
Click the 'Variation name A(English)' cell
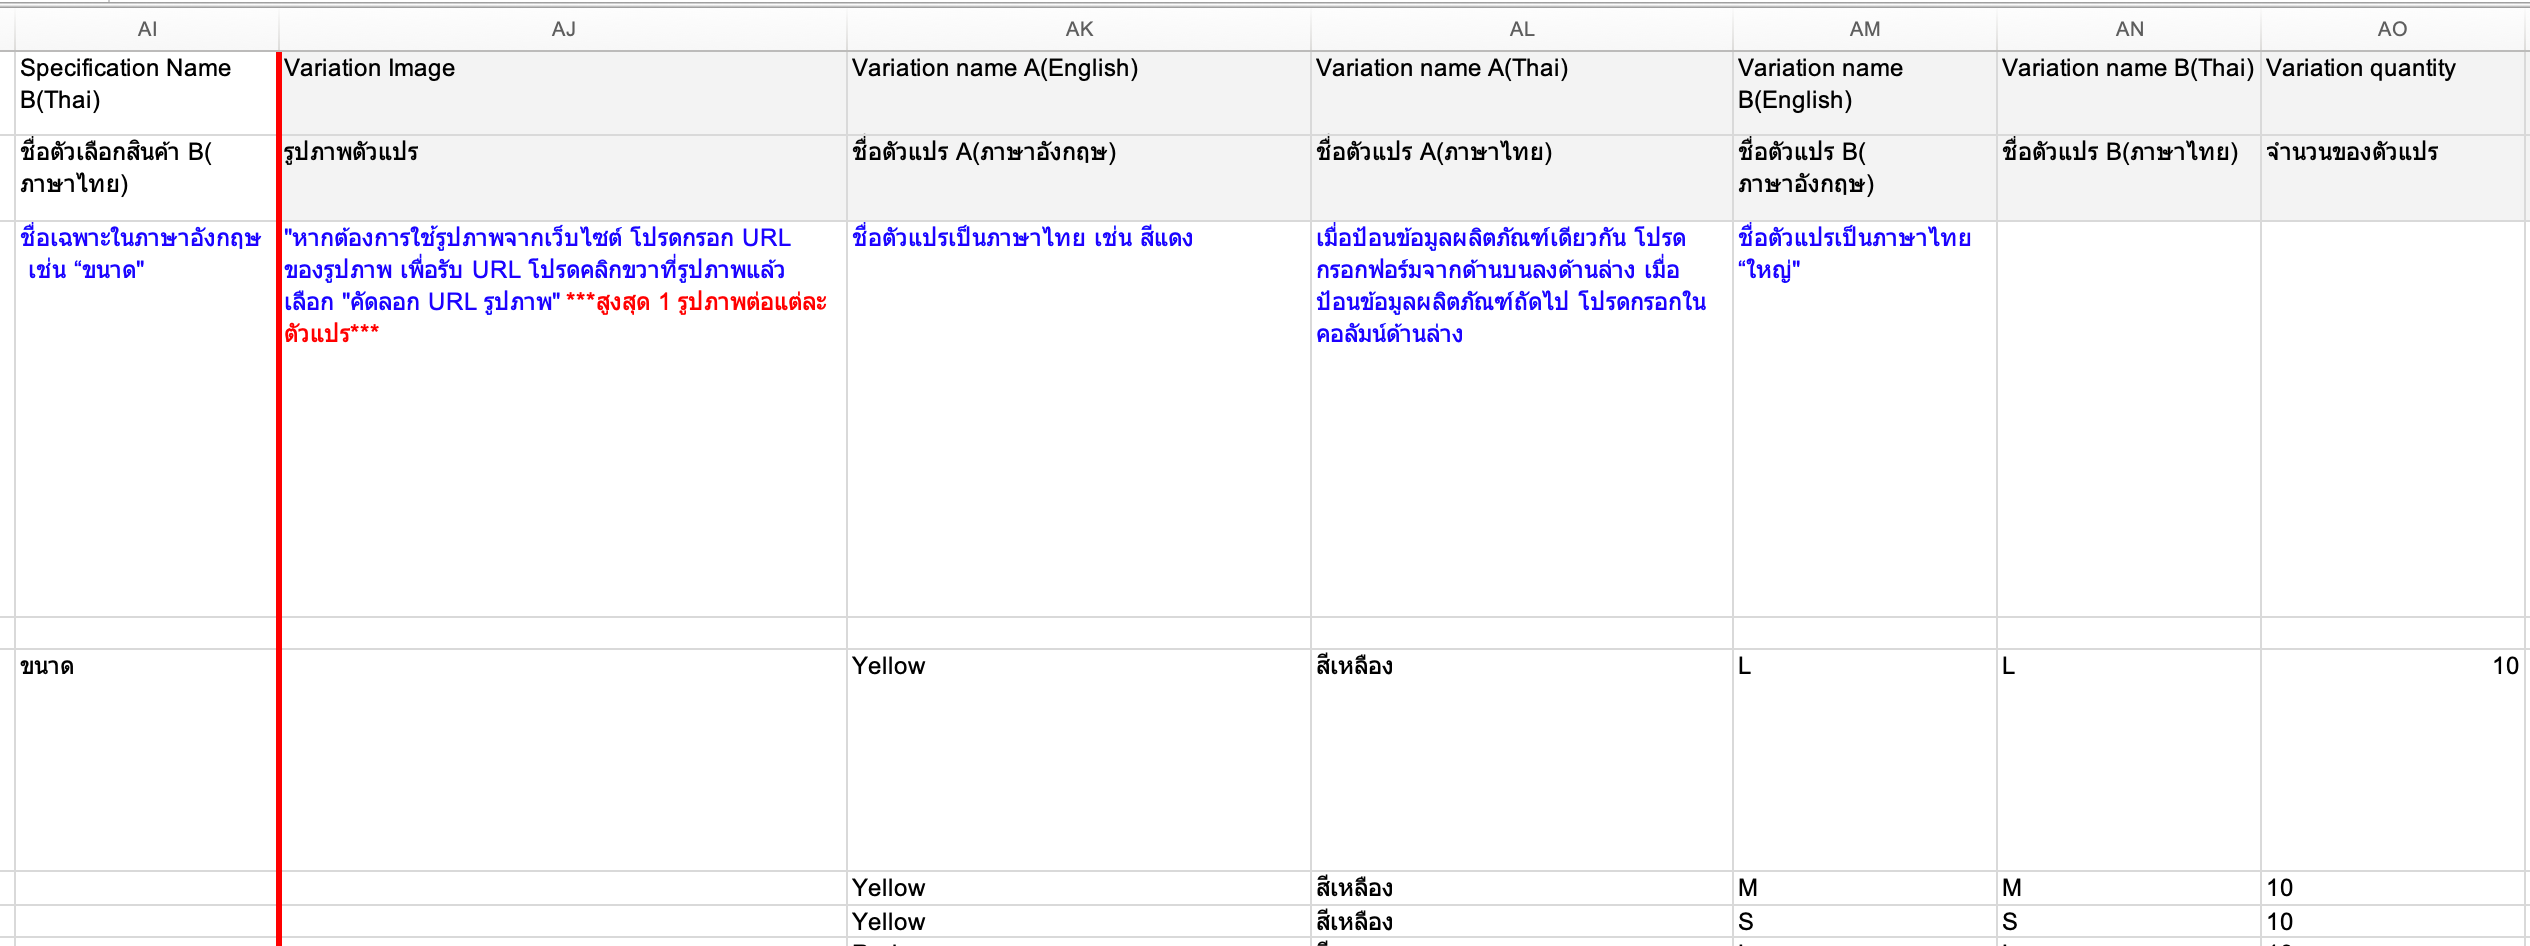(x=1079, y=93)
